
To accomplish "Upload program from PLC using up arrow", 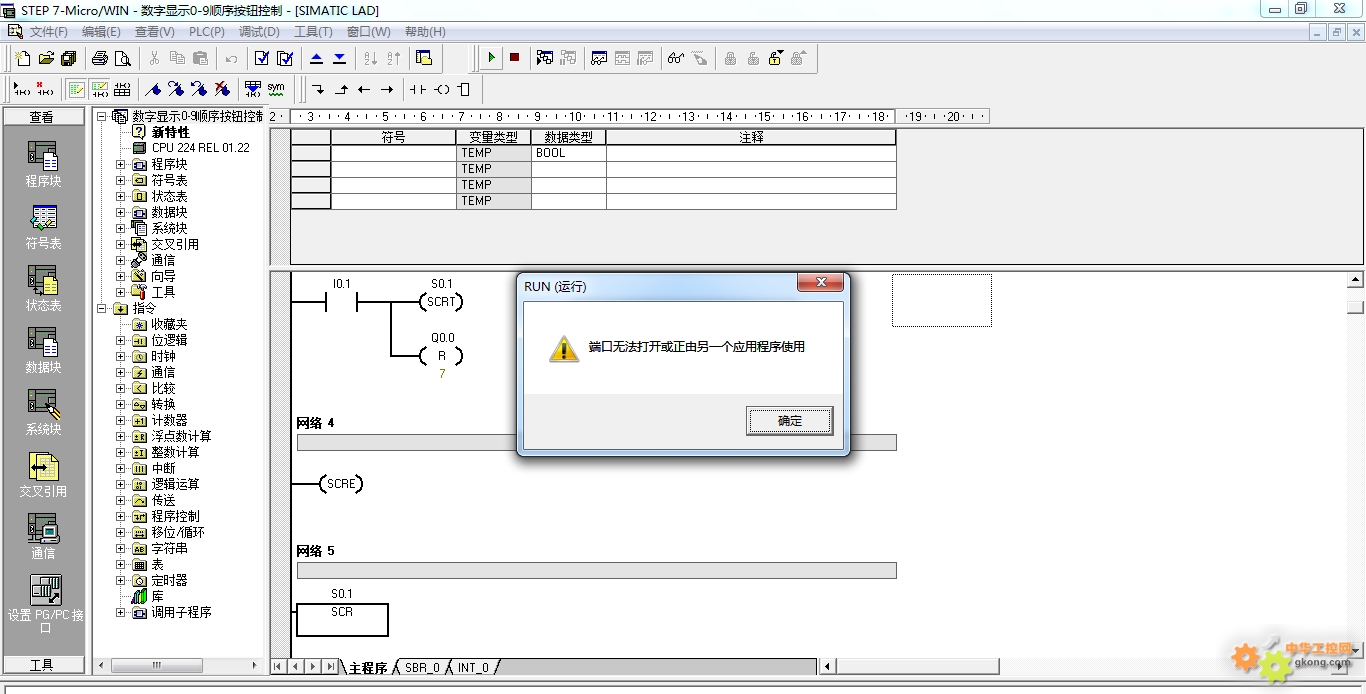I will tap(317, 58).
